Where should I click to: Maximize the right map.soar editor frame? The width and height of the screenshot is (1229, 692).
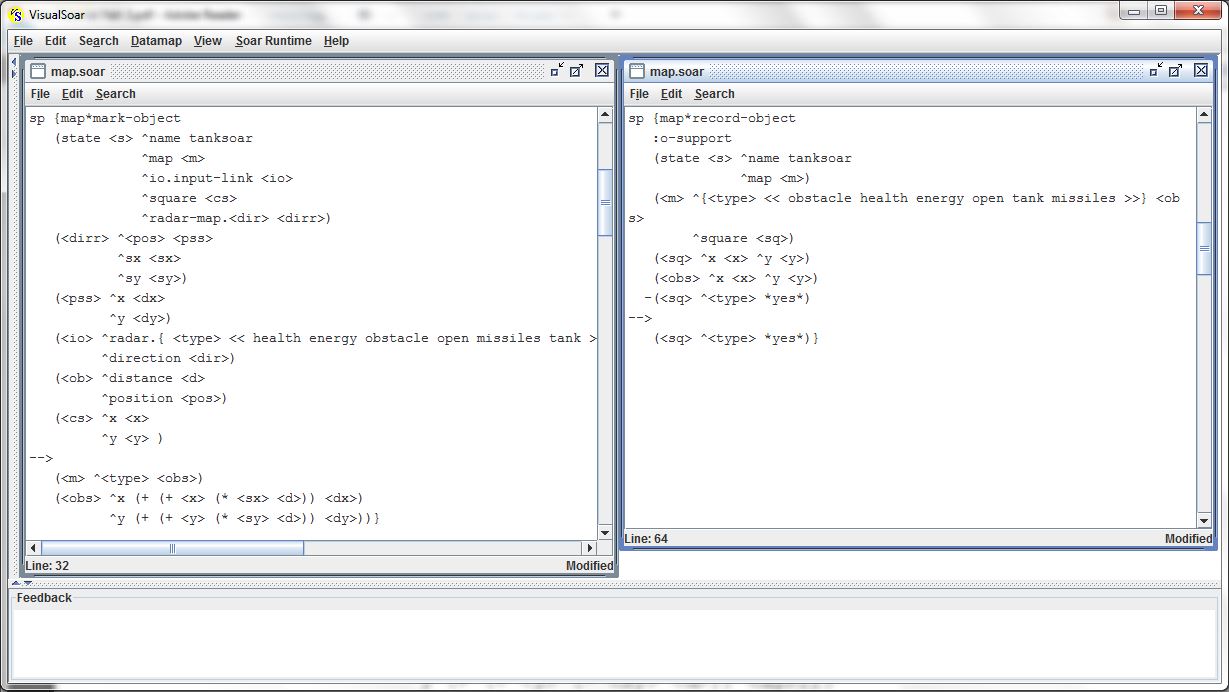pyautogui.click(x=1176, y=70)
